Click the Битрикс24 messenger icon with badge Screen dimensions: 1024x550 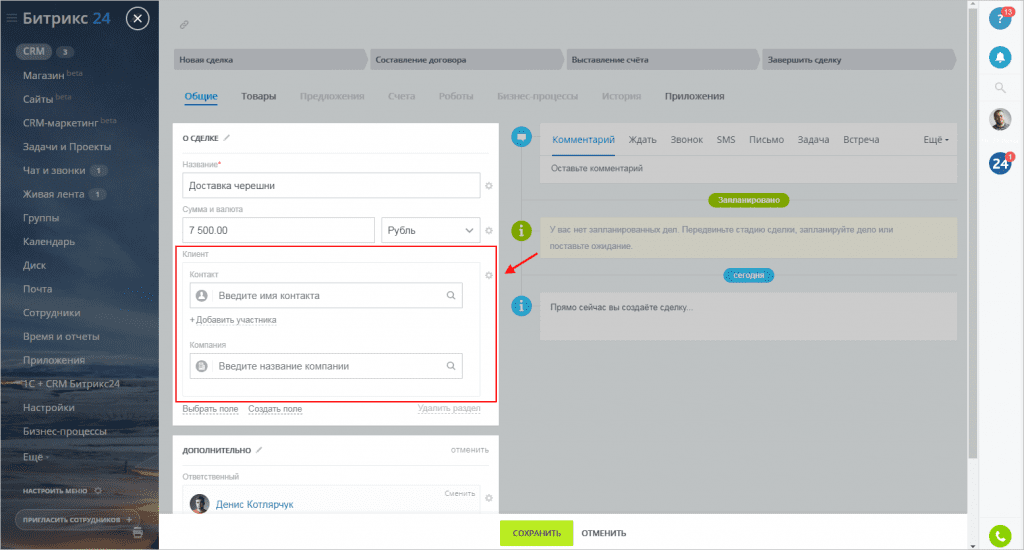point(999,163)
